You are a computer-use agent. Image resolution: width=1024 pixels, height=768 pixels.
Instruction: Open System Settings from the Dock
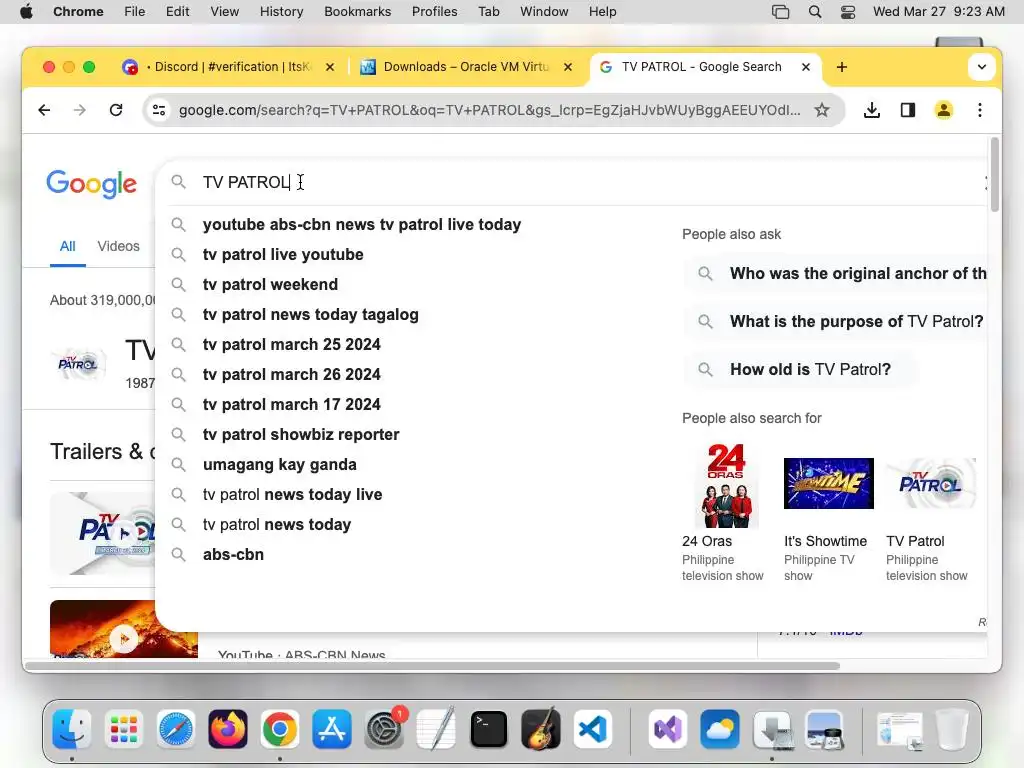pos(384,729)
